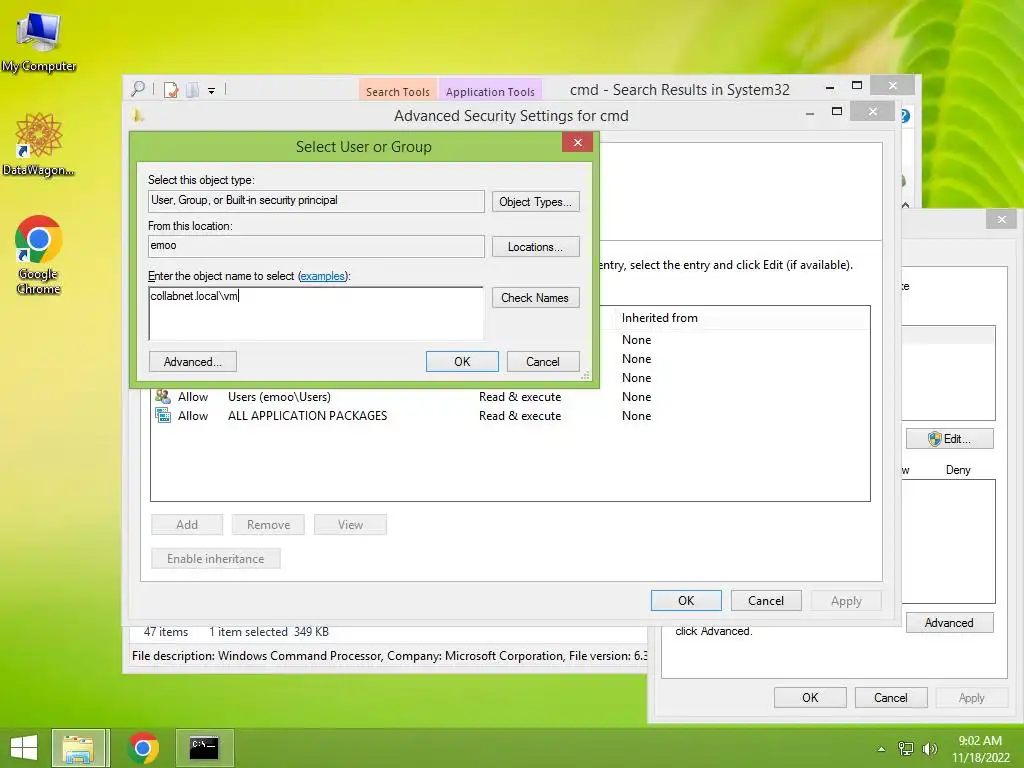Click the location field showing emoo
The height and width of the screenshot is (768, 1024).
316,246
